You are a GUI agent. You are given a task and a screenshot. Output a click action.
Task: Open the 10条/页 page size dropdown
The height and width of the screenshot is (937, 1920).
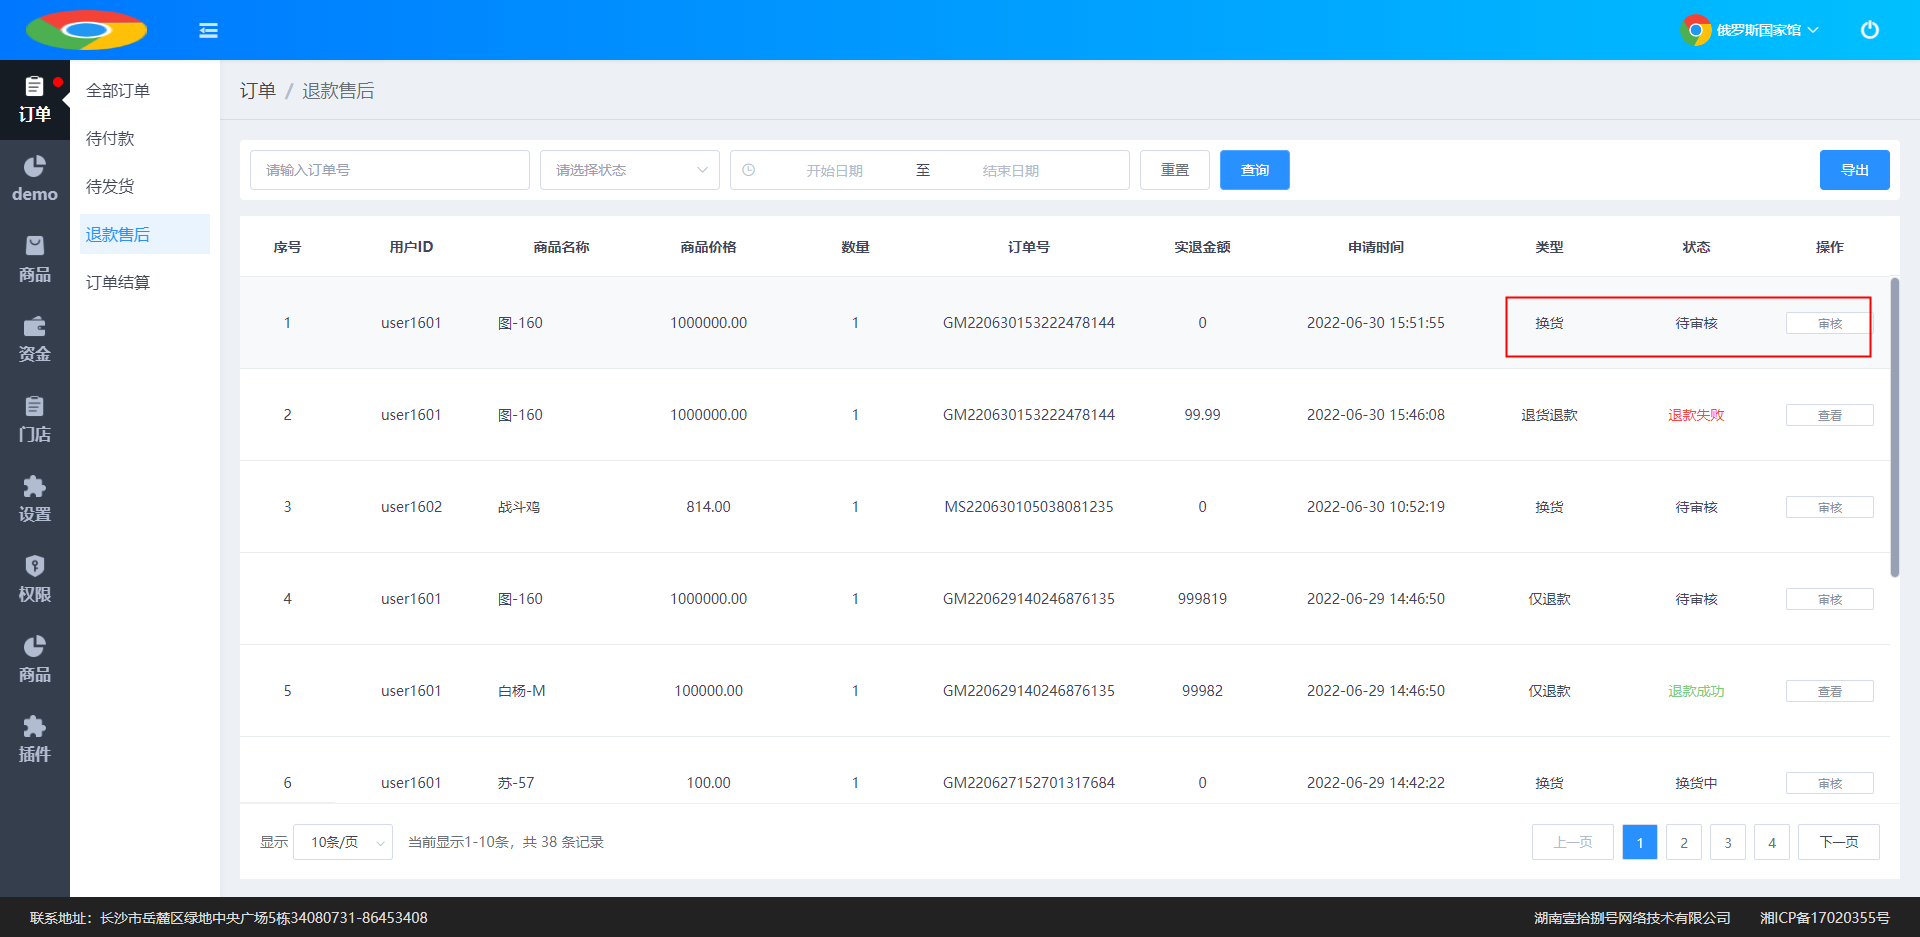[x=343, y=842]
